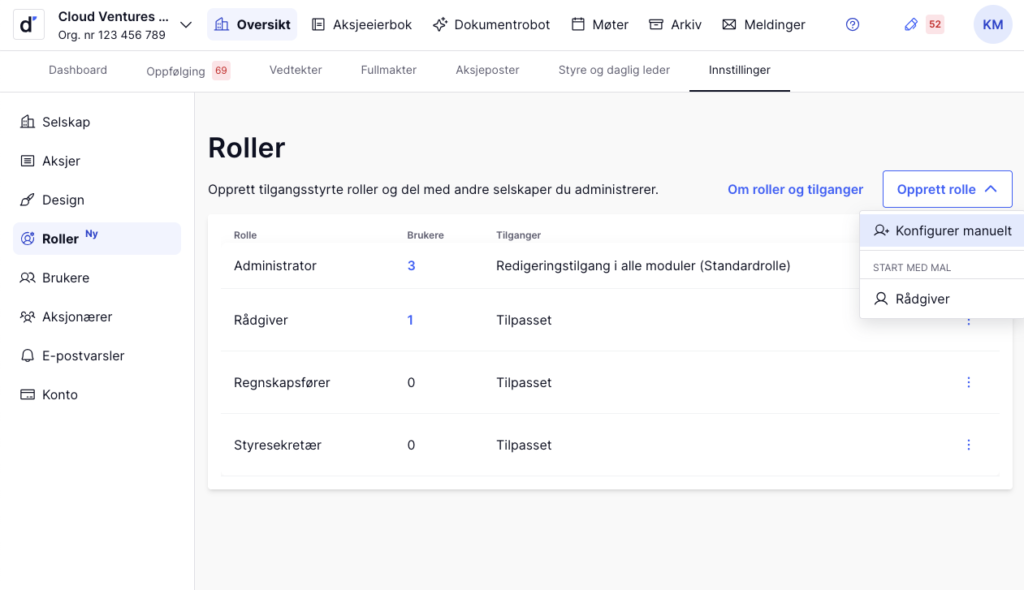
Task: Open options menu for Regnskapsfører role
Action: click(968, 382)
